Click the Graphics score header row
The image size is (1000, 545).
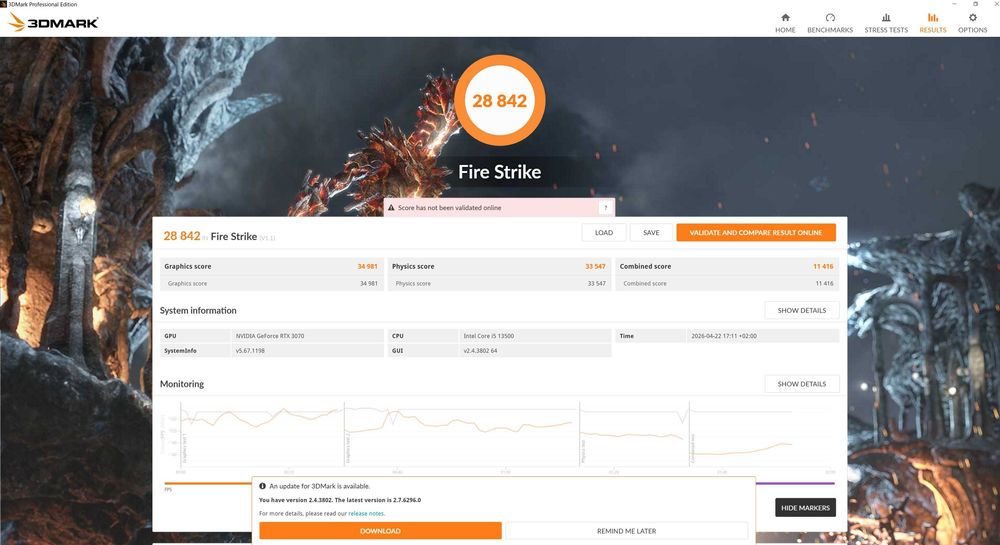271,266
